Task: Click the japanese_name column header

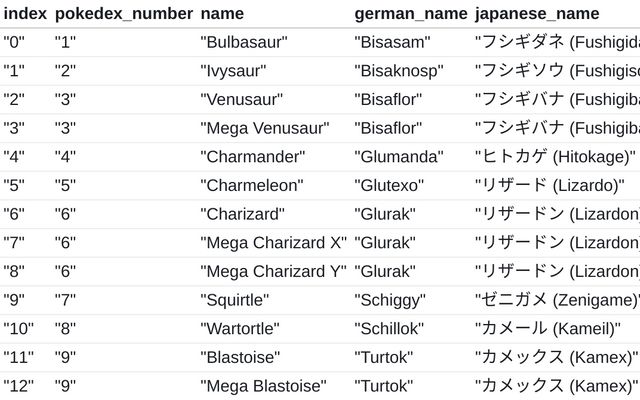Action: coord(537,13)
